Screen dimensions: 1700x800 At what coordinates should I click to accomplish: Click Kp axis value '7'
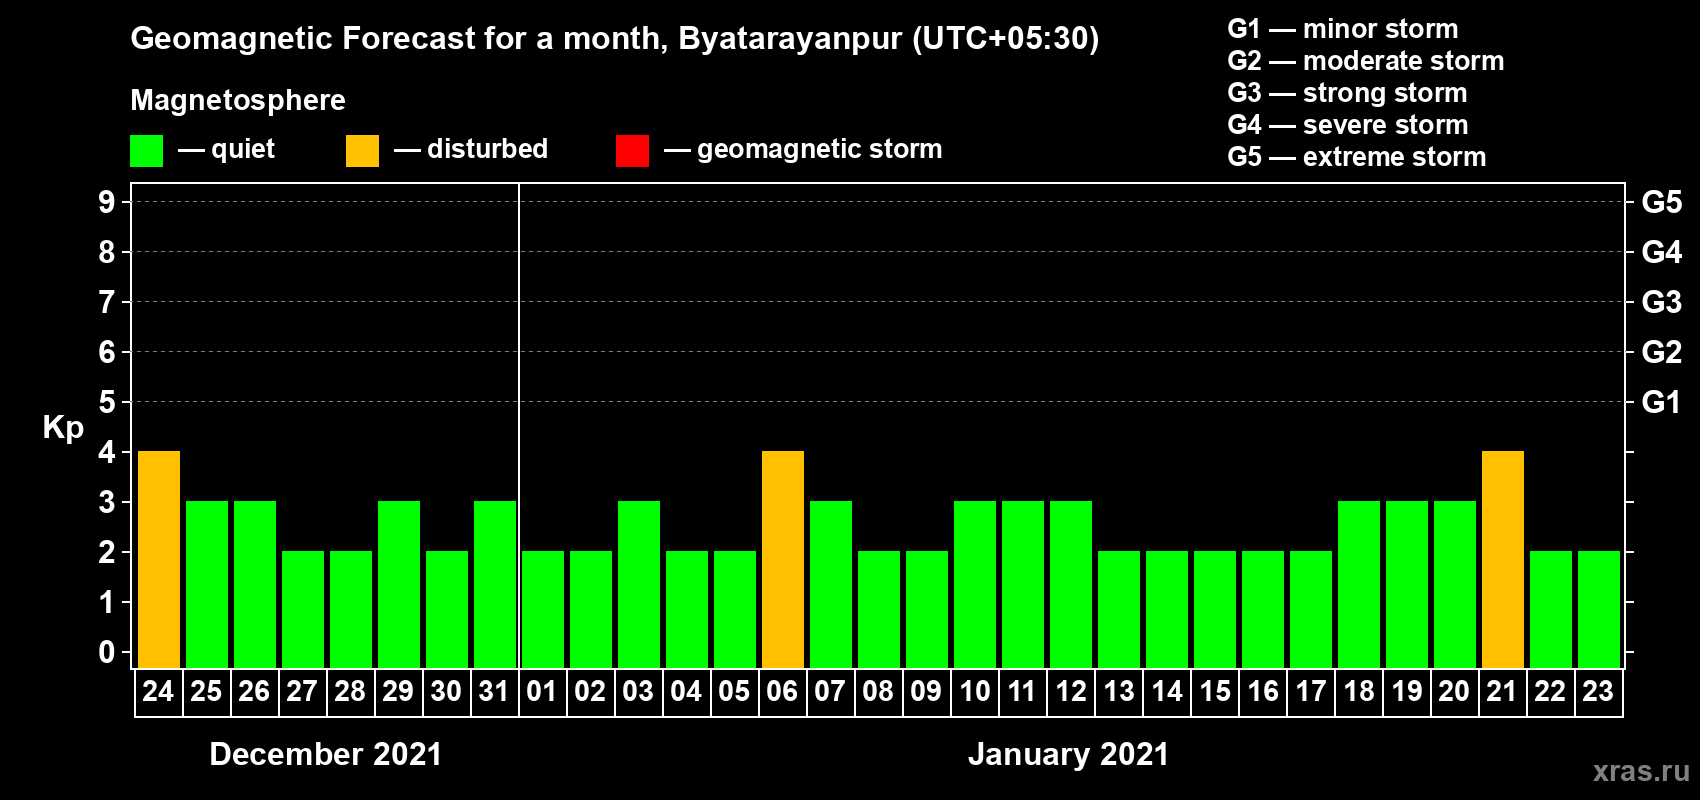(107, 302)
